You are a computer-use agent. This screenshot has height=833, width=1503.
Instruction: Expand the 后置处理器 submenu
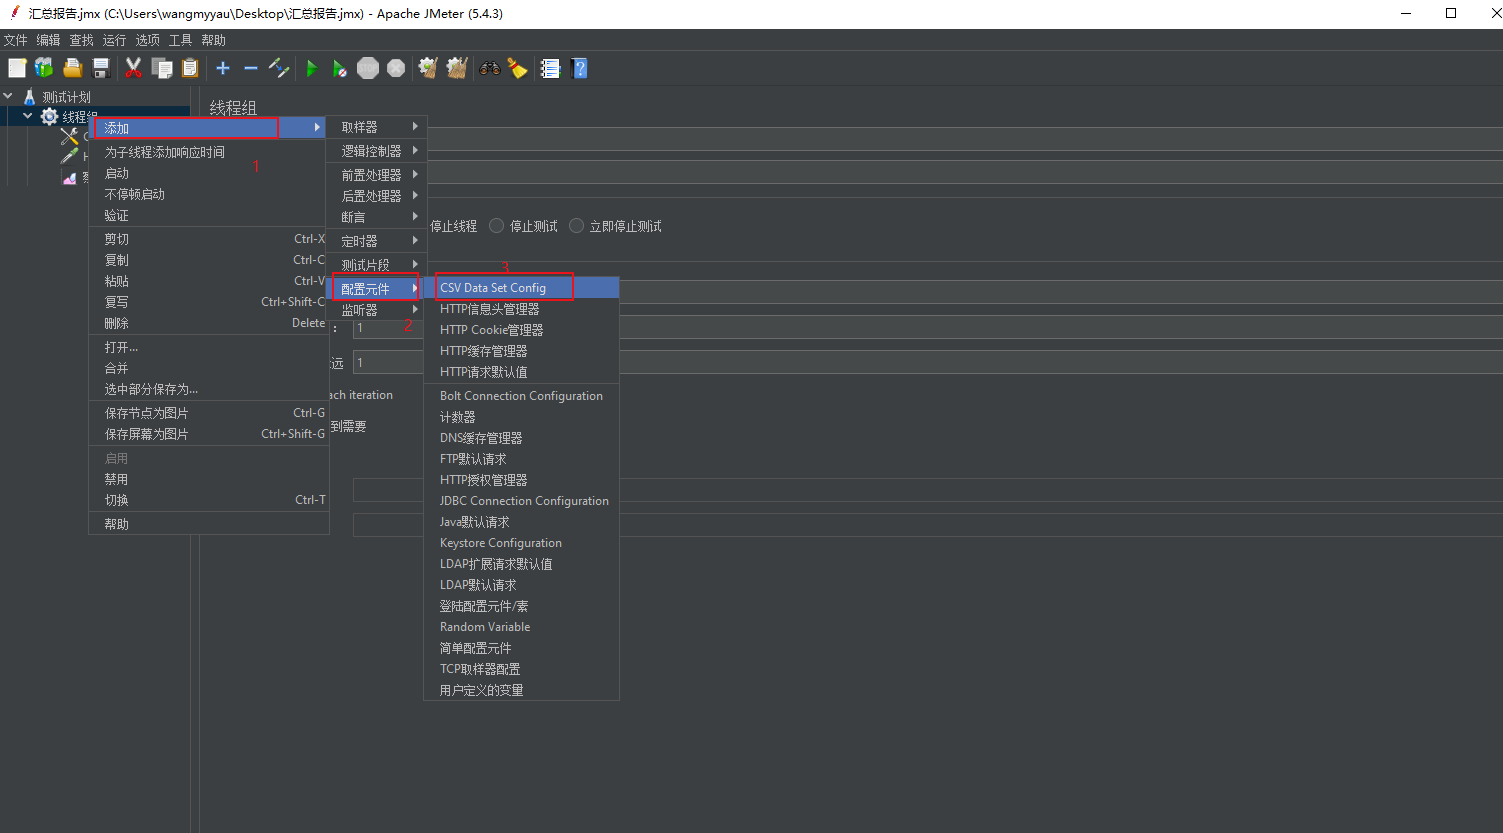click(x=377, y=196)
